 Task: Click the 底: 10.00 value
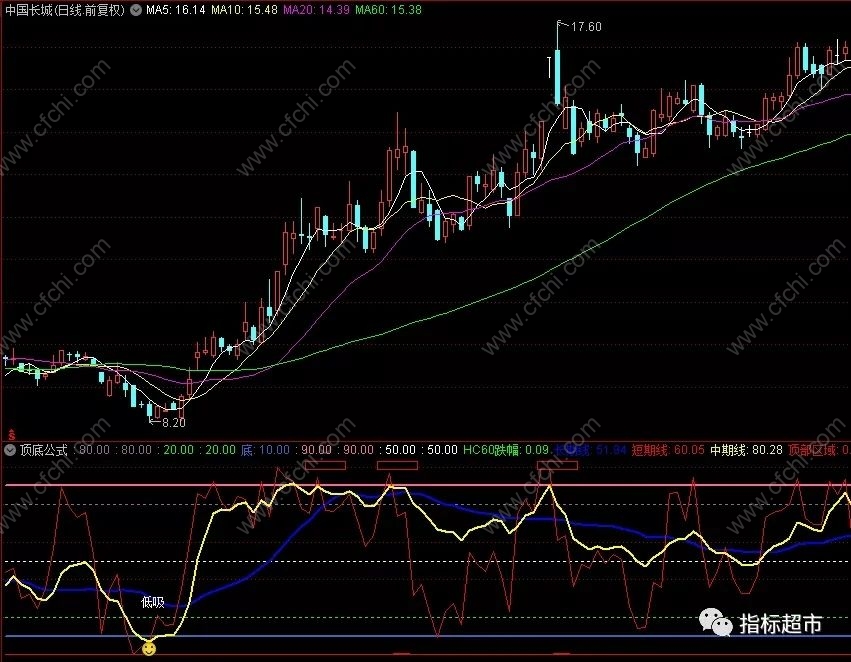click(265, 450)
